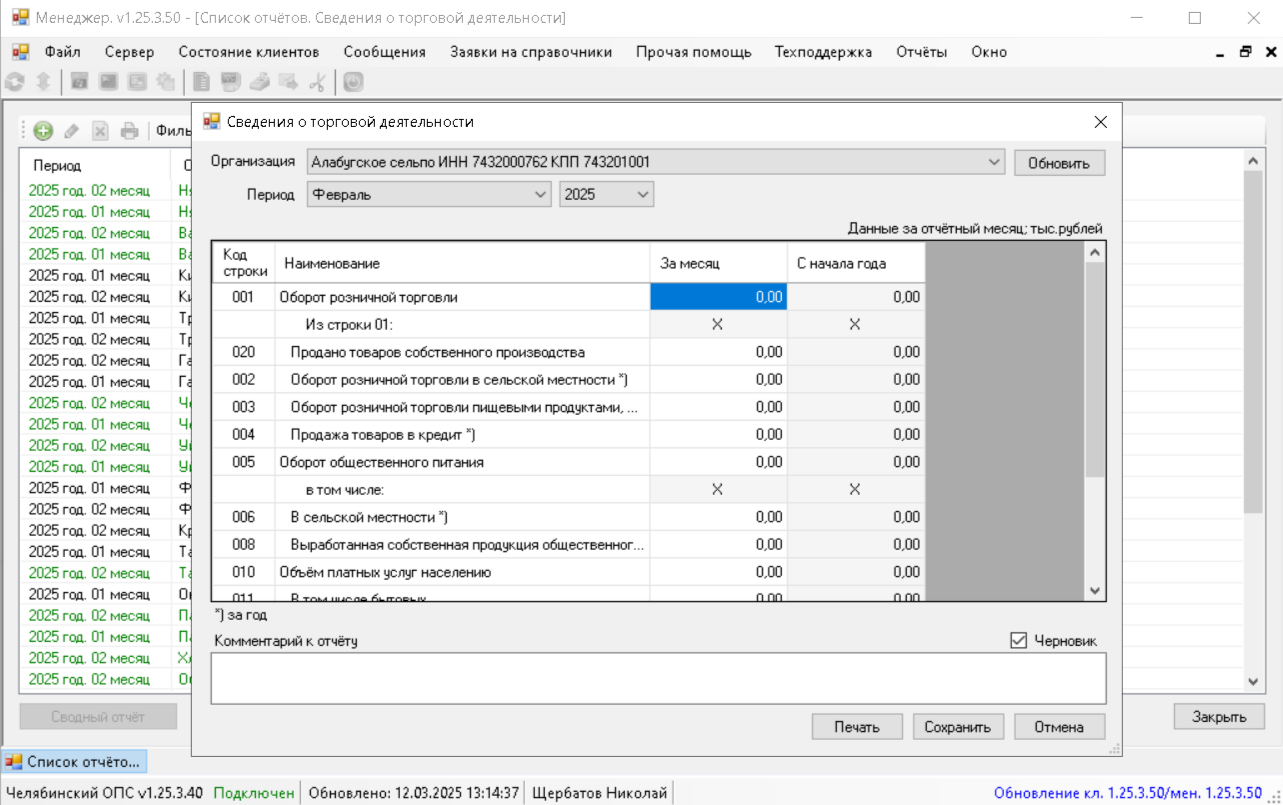Click the reports list scrollbar down arrow

point(1254,681)
